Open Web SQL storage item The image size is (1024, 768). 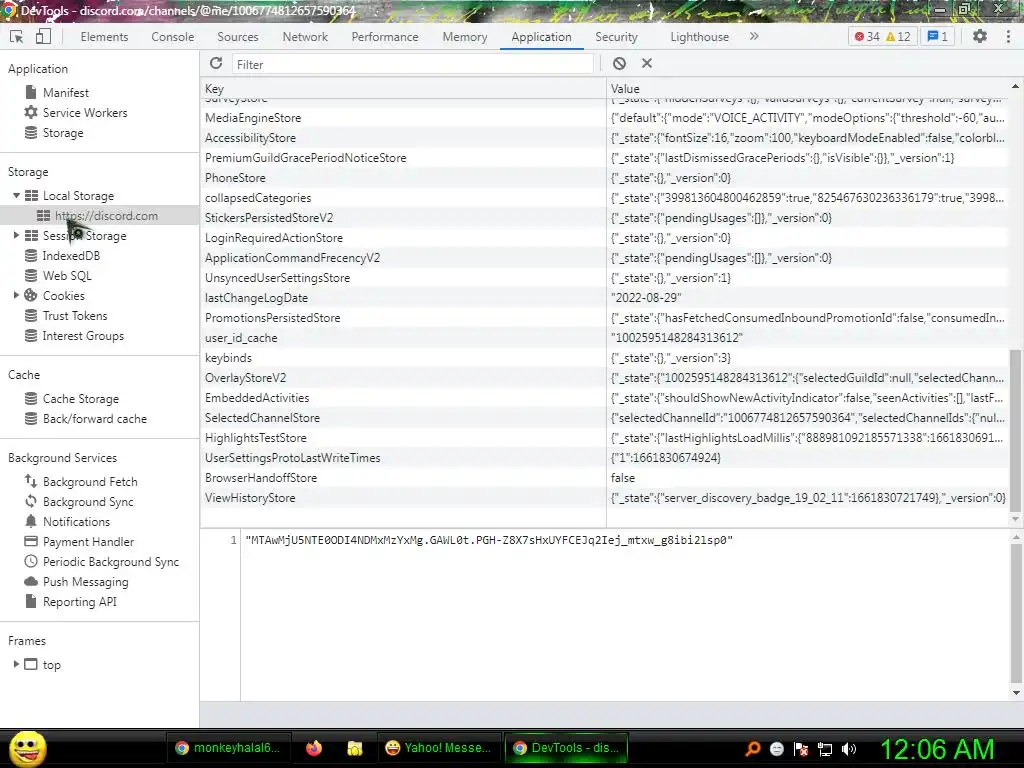pyautogui.click(x=67, y=276)
